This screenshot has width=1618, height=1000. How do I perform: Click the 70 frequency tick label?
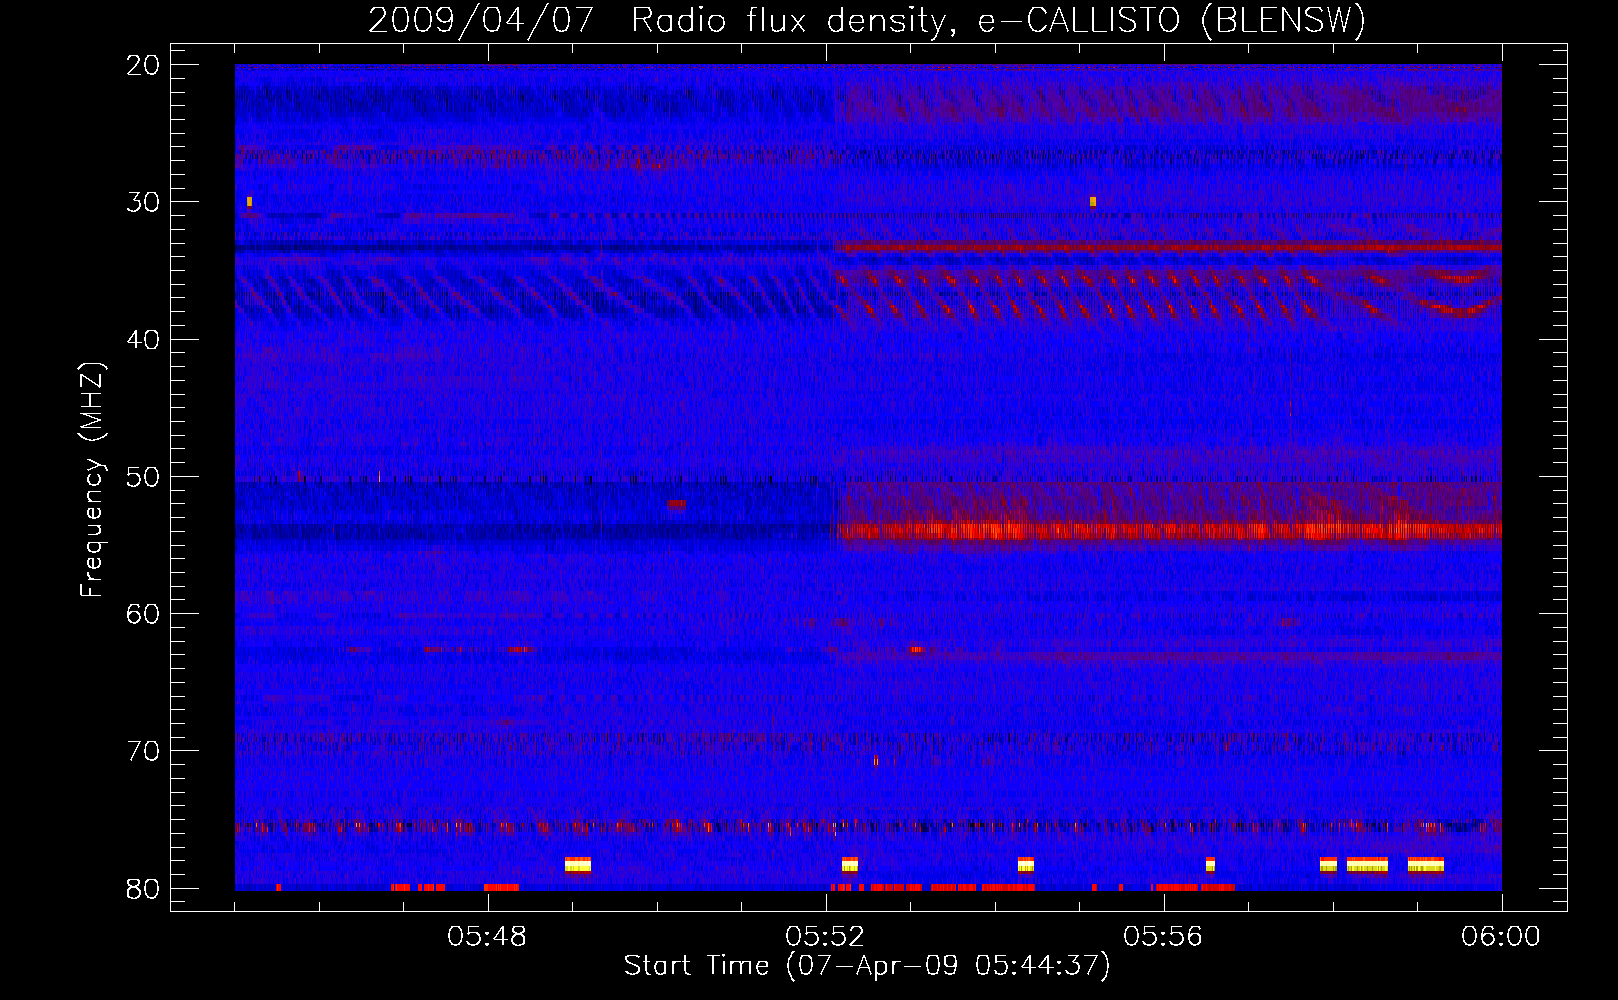(x=143, y=752)
